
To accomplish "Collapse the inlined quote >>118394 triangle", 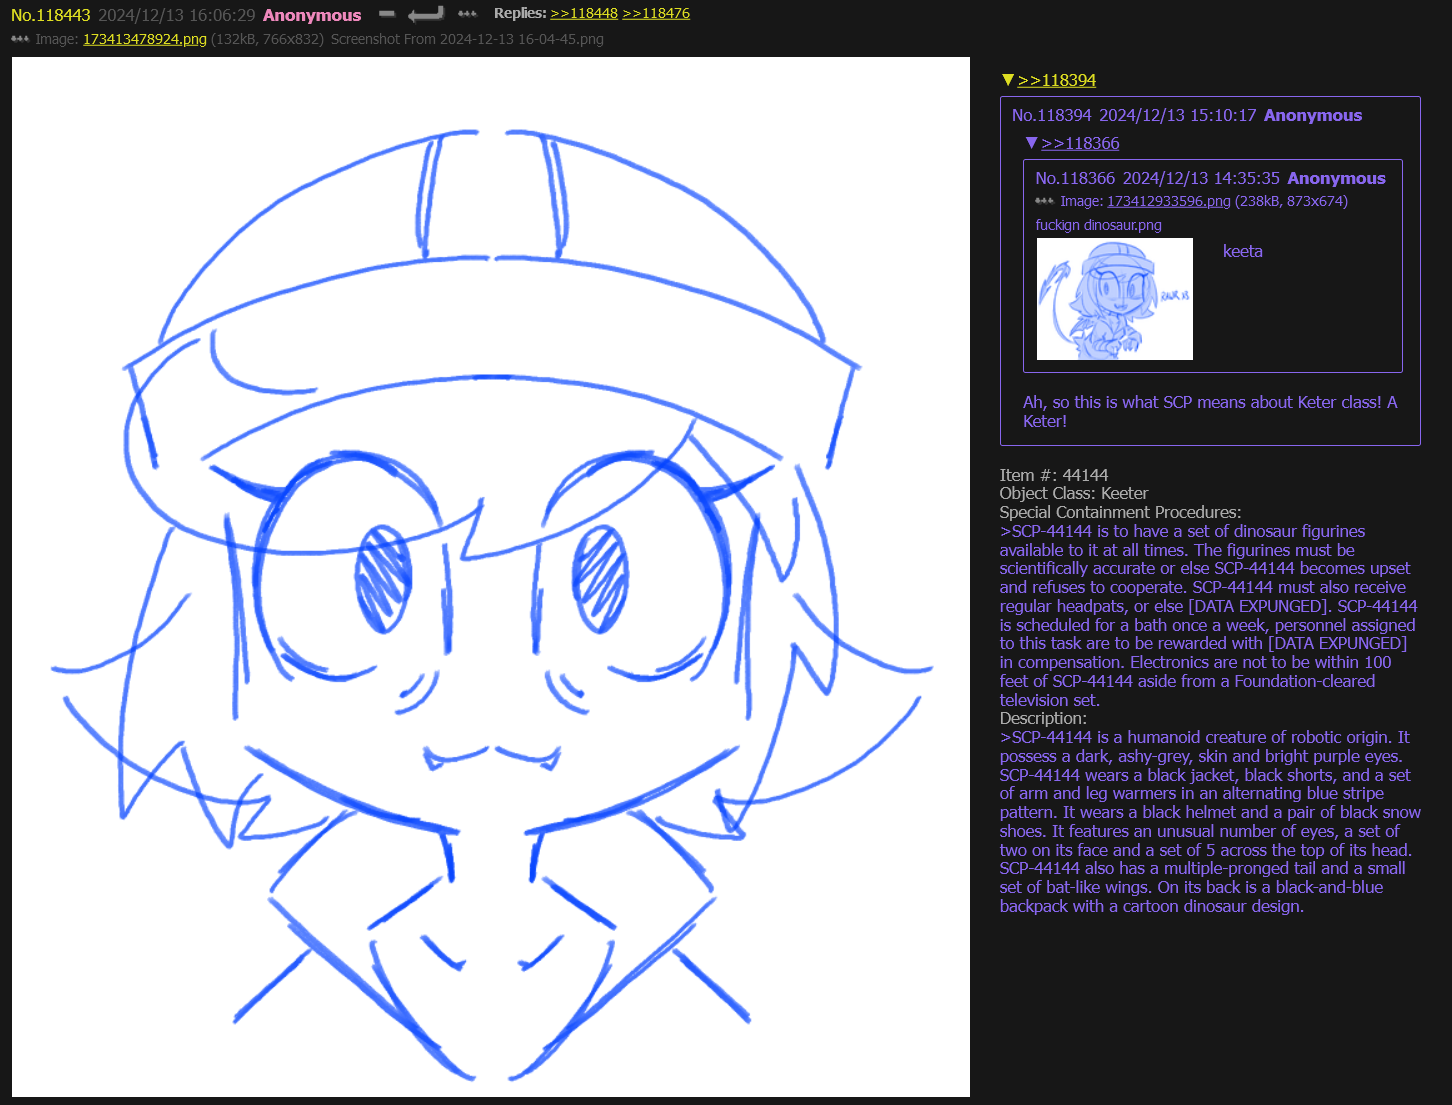I will (x=1008, y=80).
